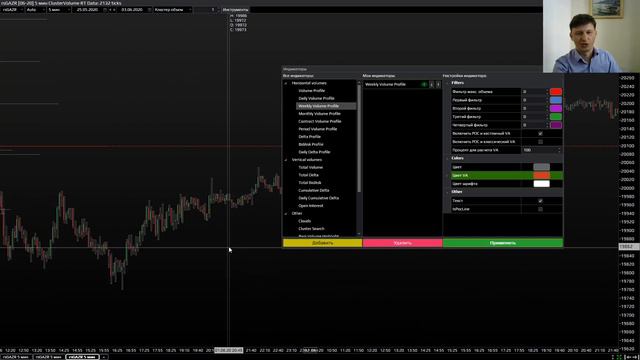Collapse the Other settings section

point(447,192)
